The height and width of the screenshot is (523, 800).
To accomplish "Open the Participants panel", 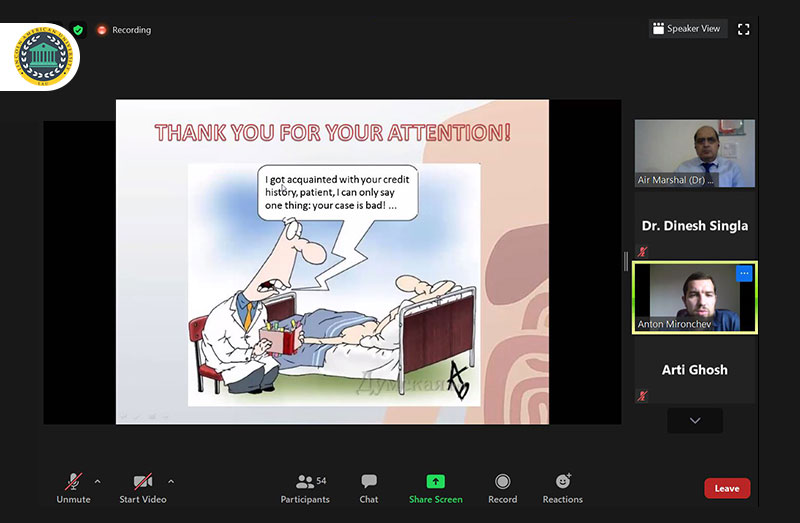I will [x=305, y=488].
